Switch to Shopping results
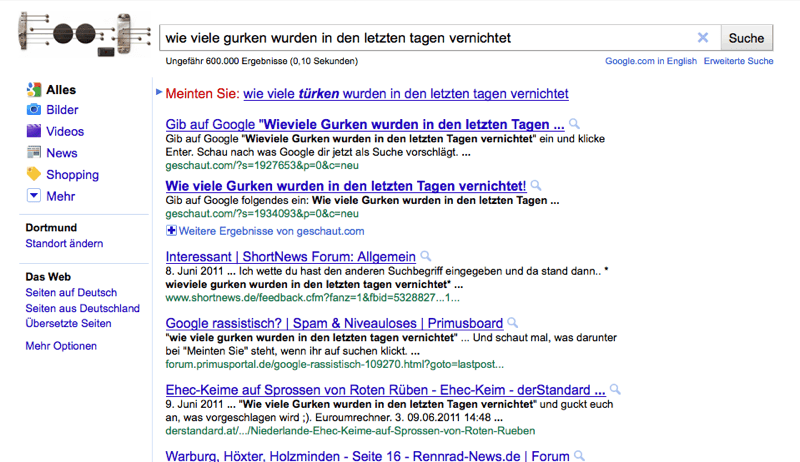Viewport: 800px width, 462px height. [72, 175]
